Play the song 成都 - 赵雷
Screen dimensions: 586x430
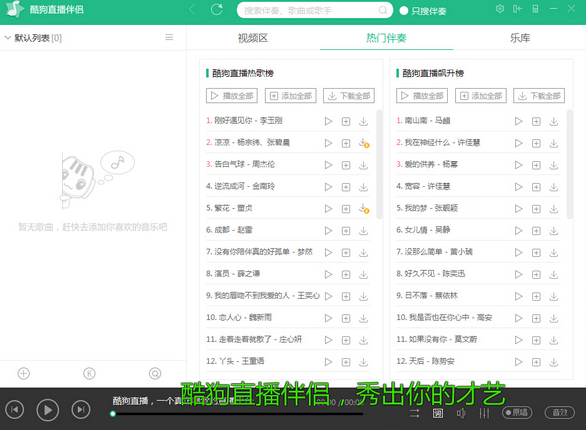(328, 231)
